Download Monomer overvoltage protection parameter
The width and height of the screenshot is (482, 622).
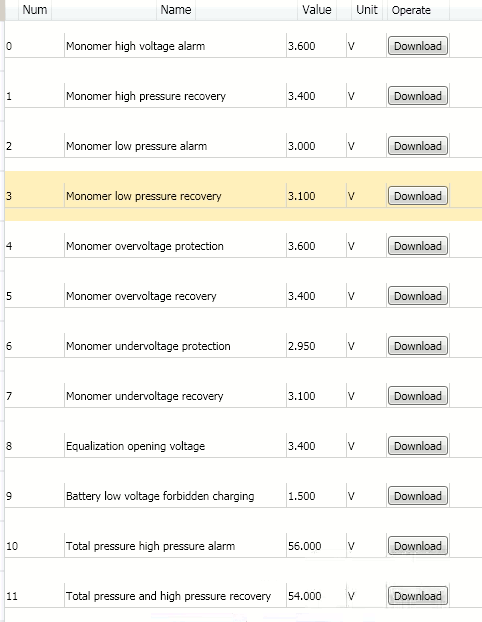pos(418,246)
